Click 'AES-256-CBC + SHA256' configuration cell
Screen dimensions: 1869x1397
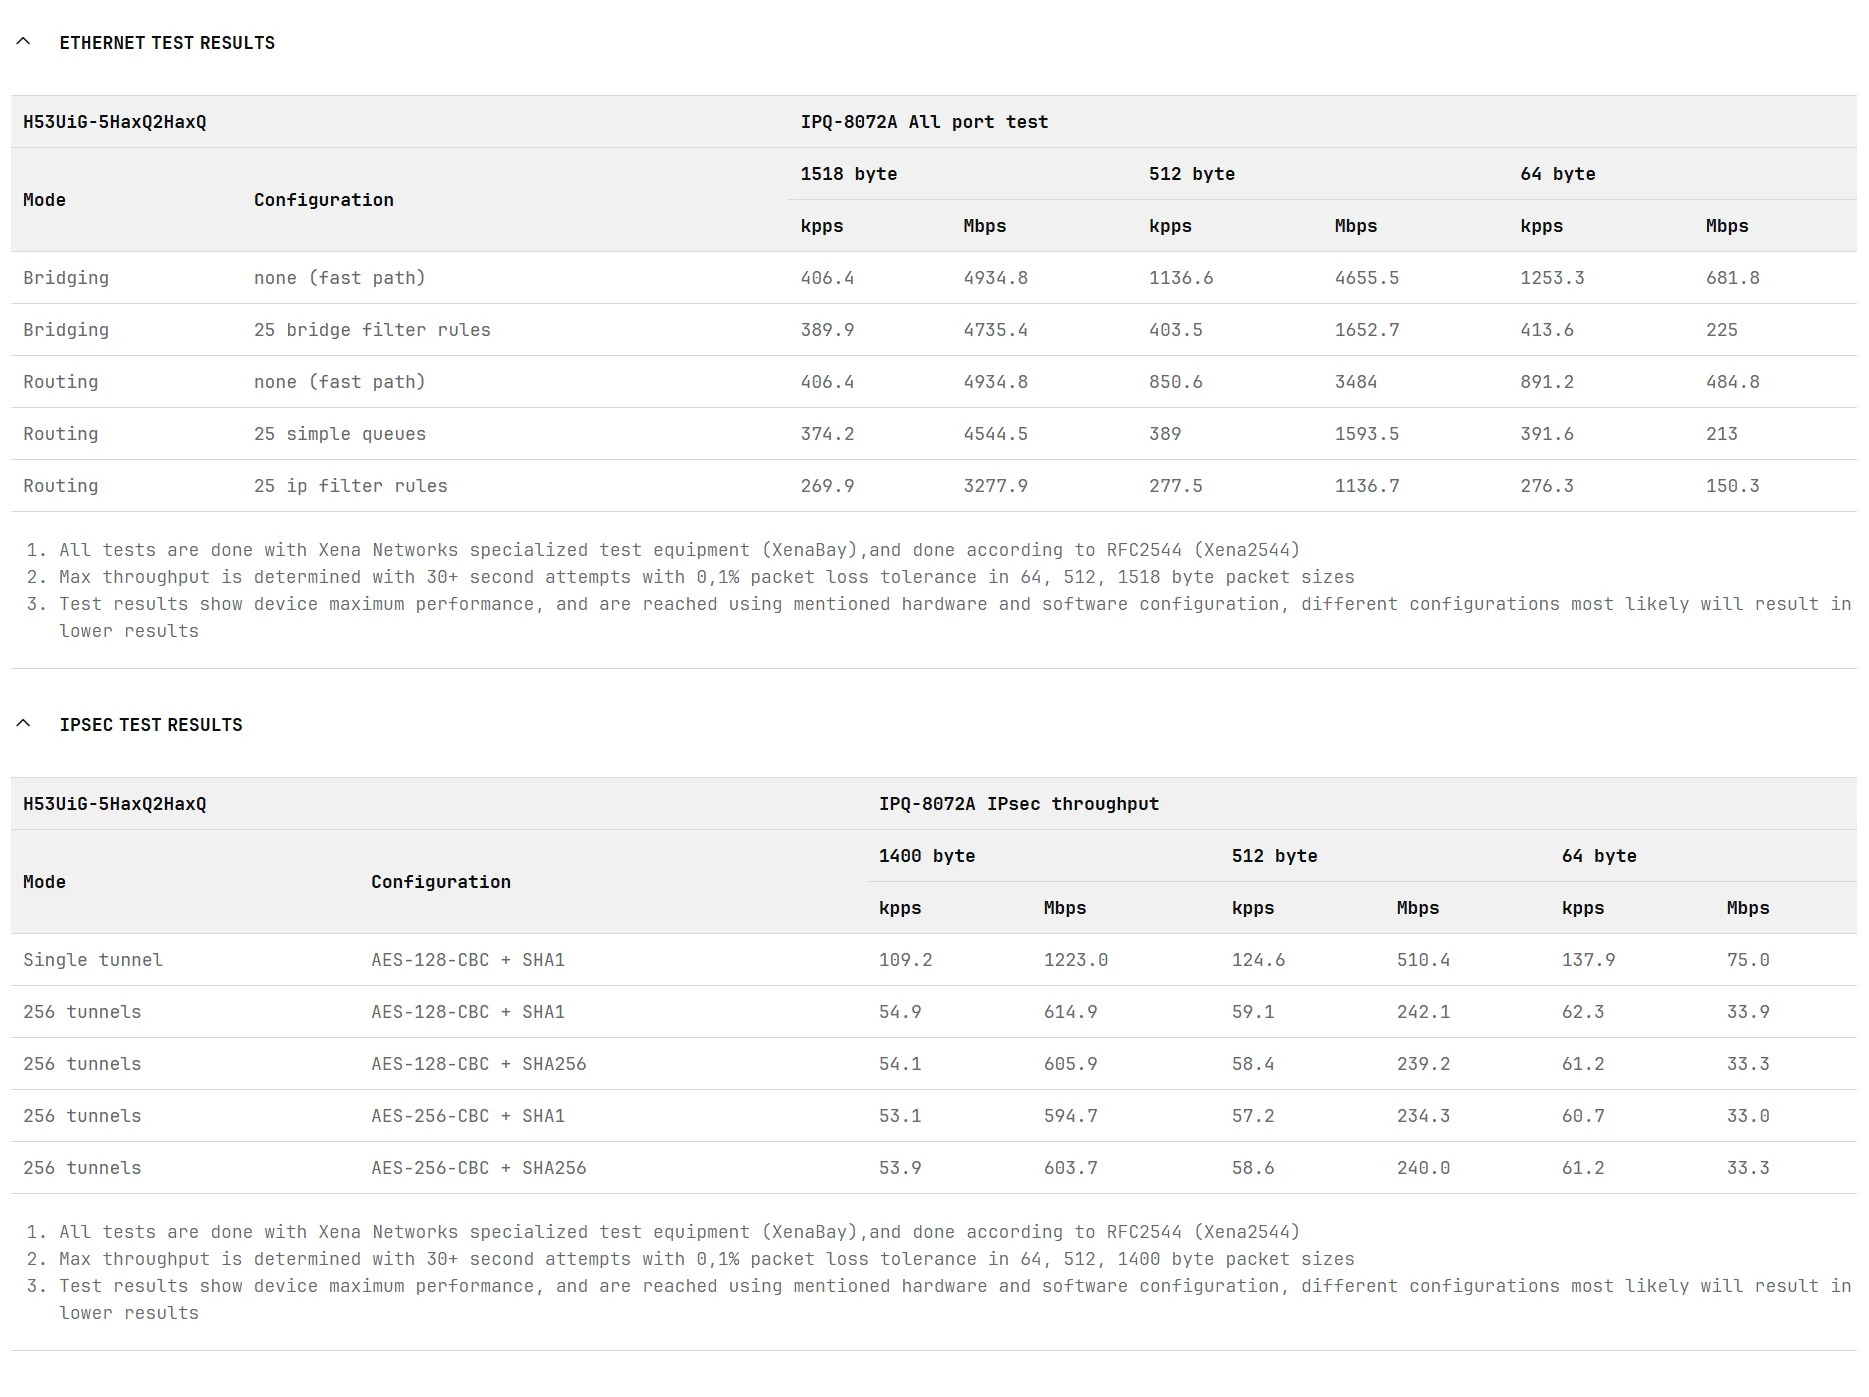[479, 1168]
